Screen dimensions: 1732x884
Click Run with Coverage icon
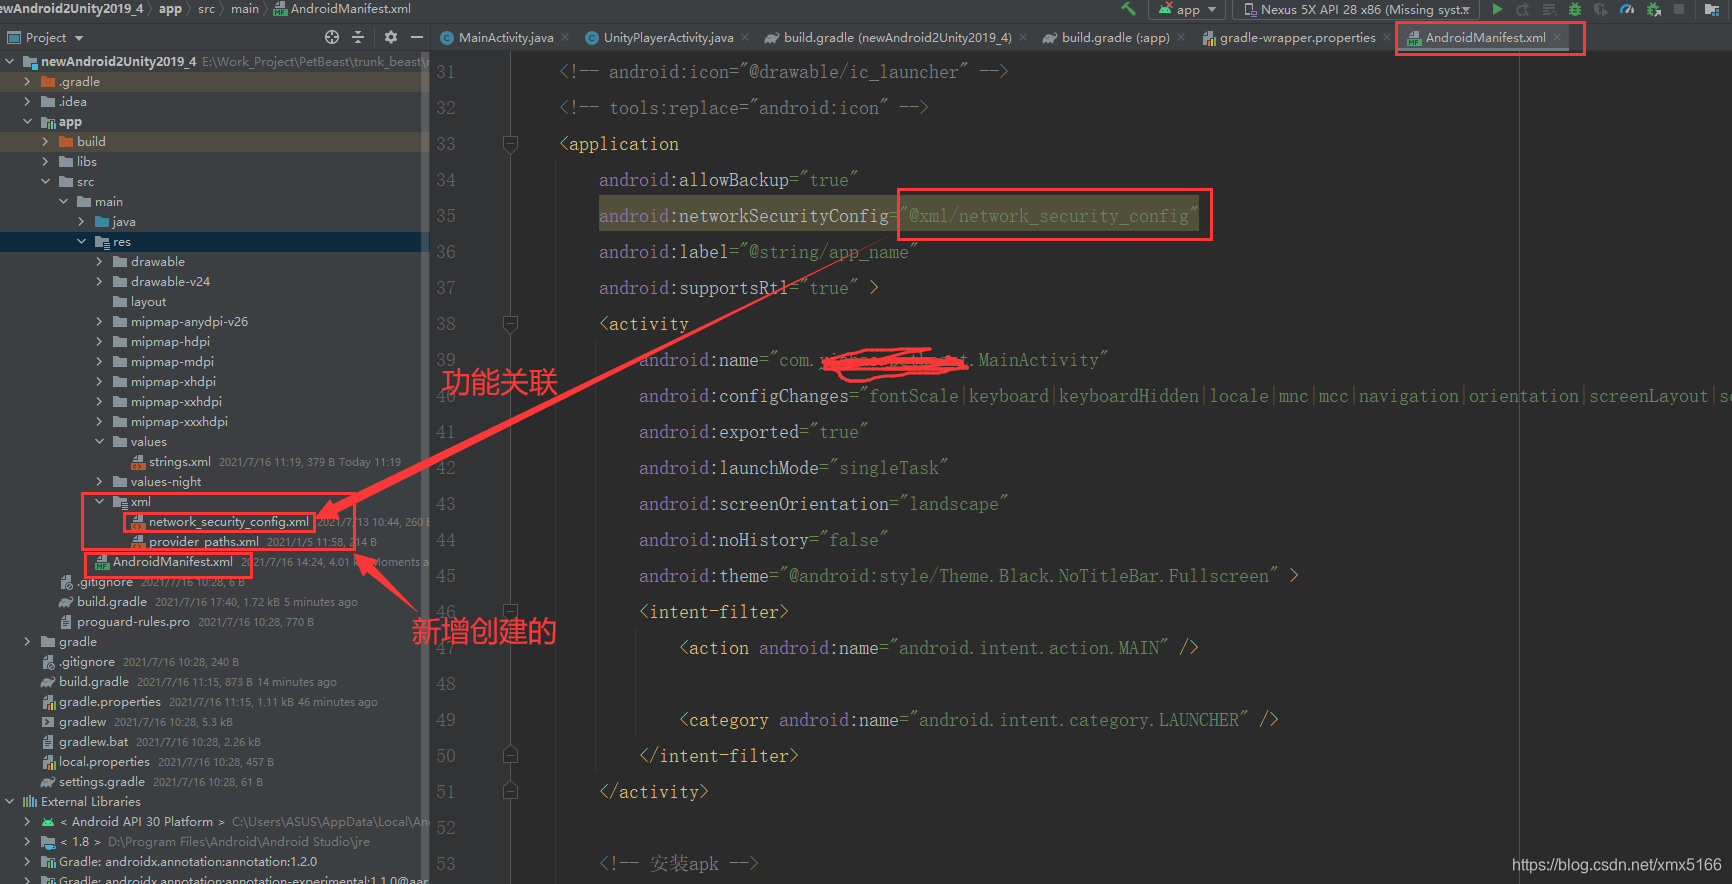point(1601,9)
